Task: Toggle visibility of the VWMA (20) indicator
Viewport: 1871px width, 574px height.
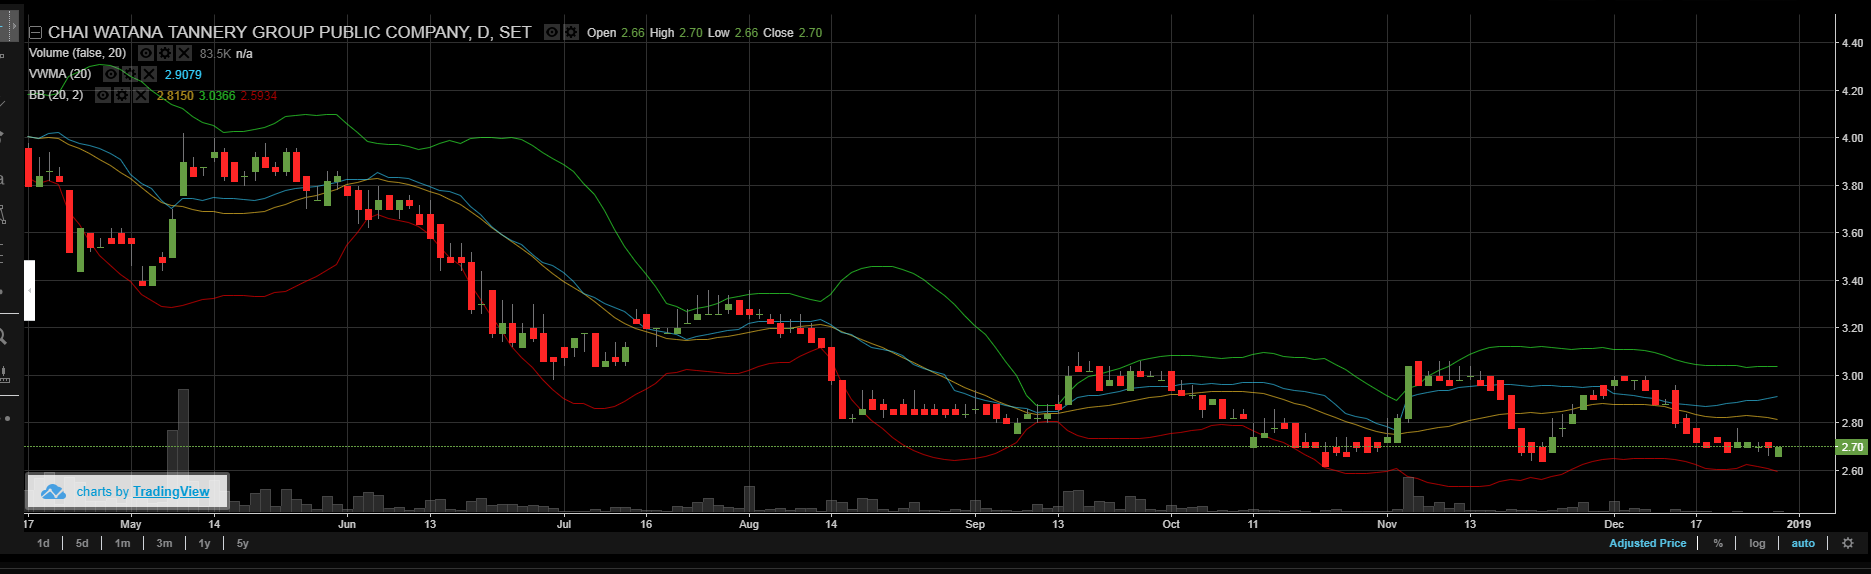Action: click(x=112, y=74)
